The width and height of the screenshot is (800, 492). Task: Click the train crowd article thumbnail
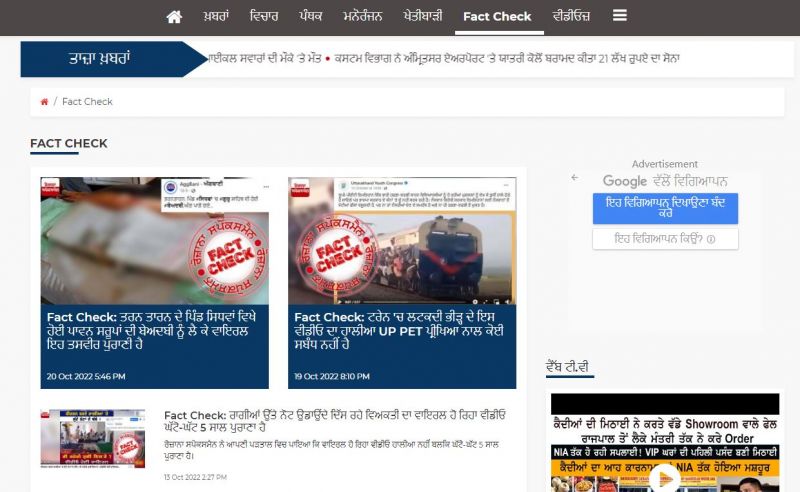tap(402, 240)
